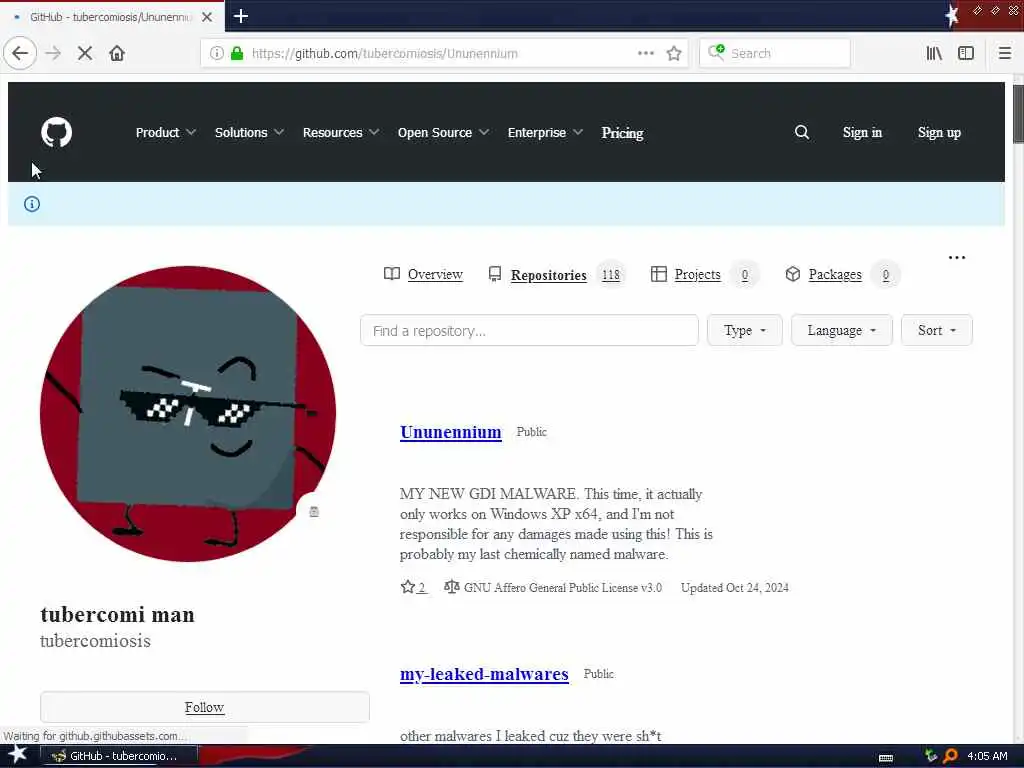The height and width of the screenshot is (768, 1024).
Task: Click the tubercomi man profile avatar
Action: point(188,413)
